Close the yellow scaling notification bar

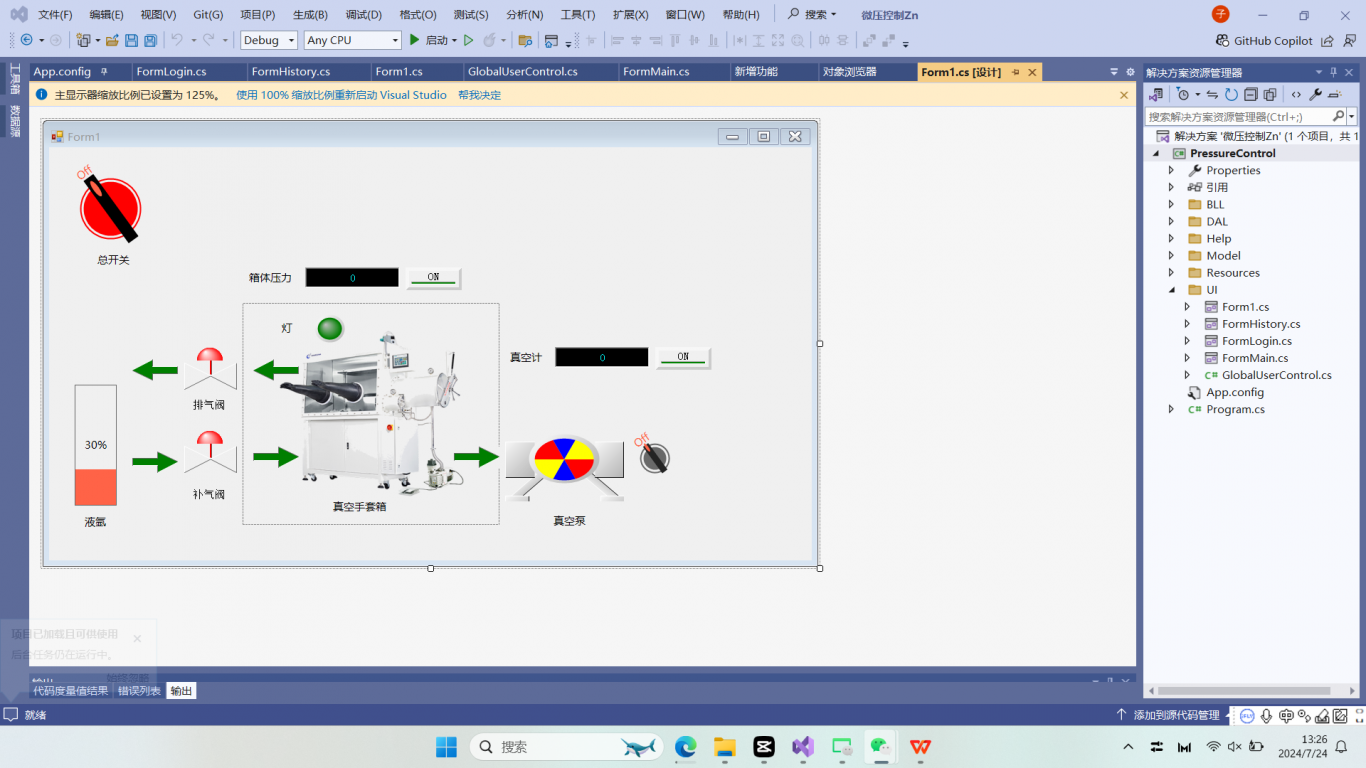(1124, 95)
